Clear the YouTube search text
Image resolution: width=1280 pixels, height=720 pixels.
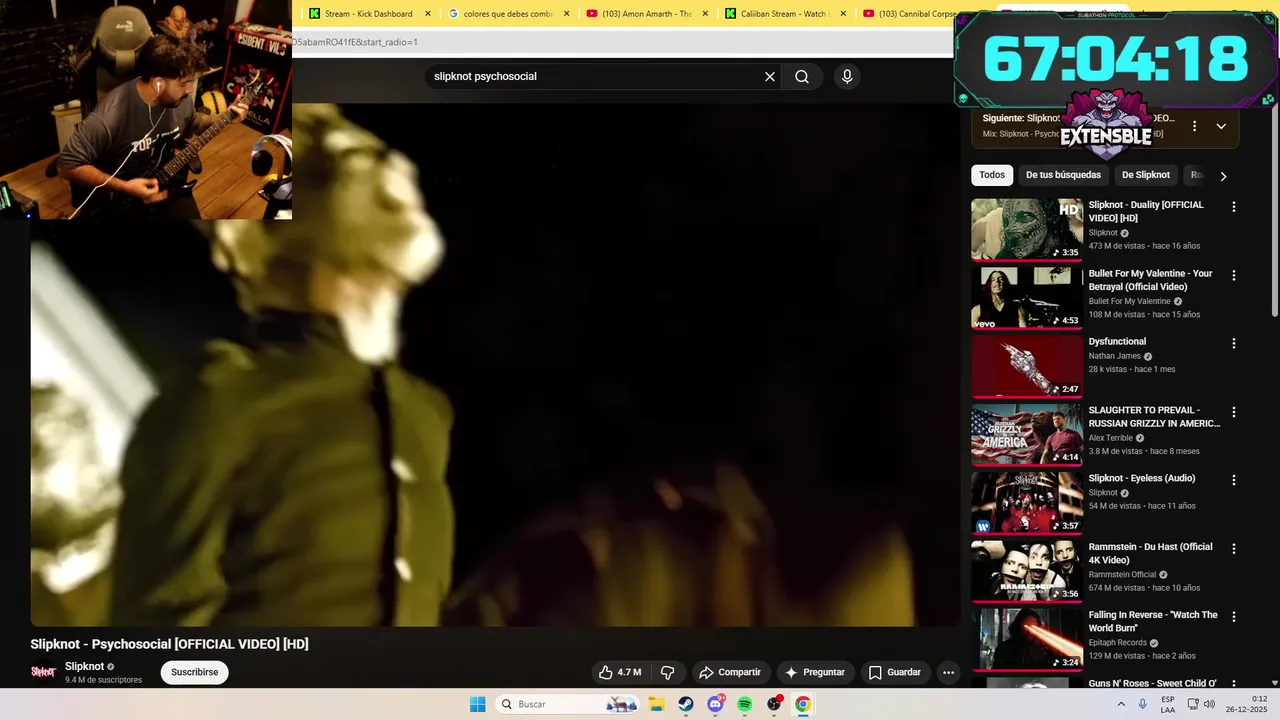[x=770, y=77]
